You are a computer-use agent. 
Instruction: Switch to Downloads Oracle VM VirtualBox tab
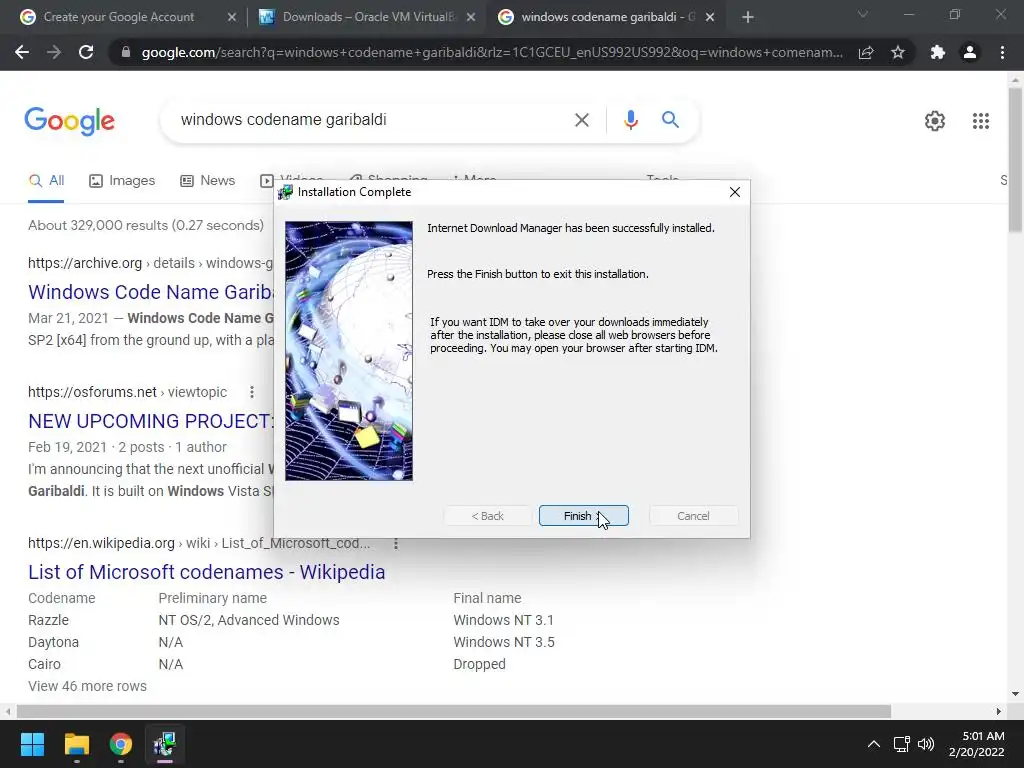[368, 17]
